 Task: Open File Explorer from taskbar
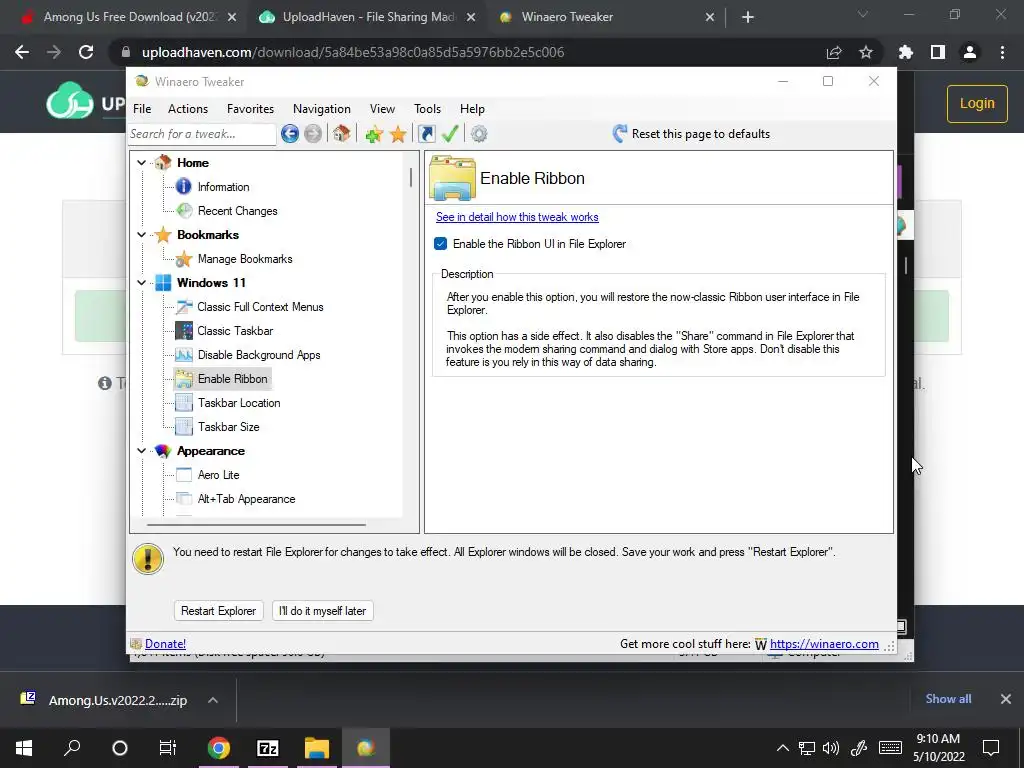317,748
